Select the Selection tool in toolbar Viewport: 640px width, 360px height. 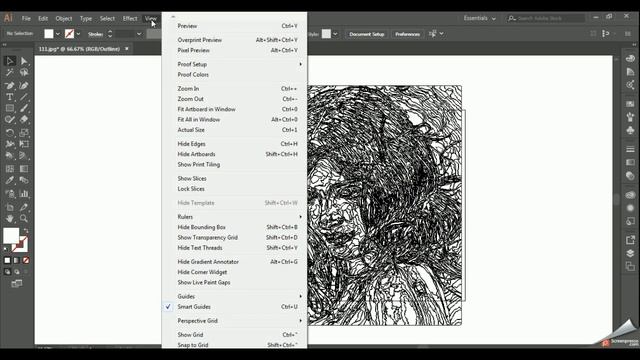pyautogui.click(x=10, y=61)
